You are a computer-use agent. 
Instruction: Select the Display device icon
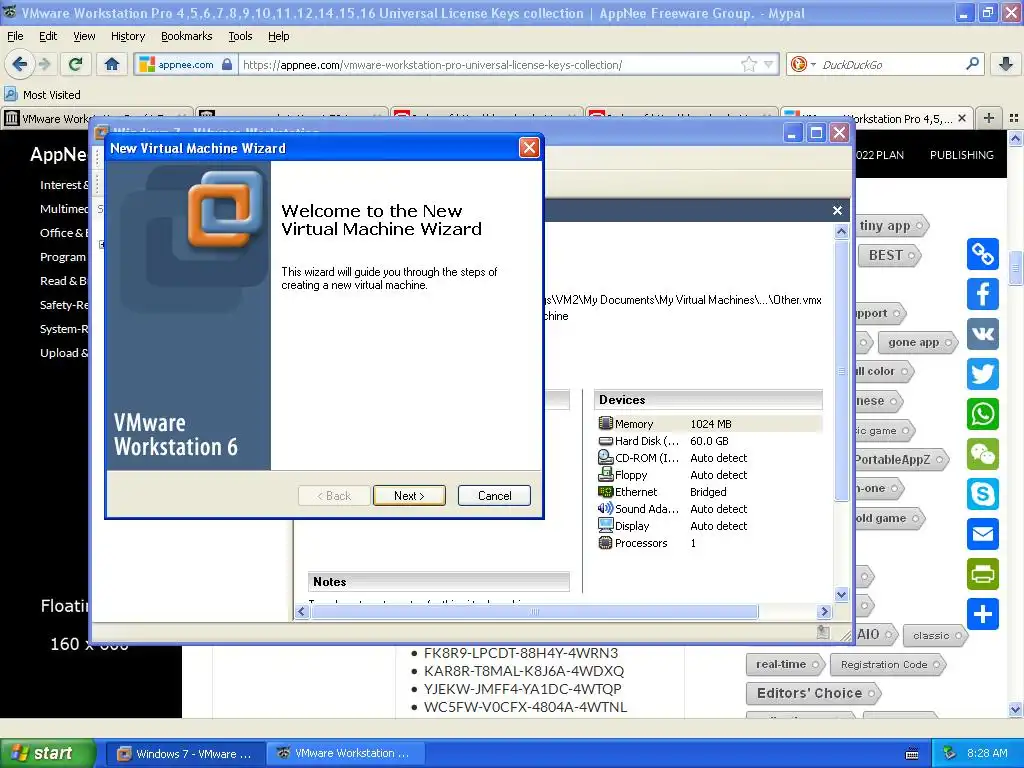(x=605, y=525)
